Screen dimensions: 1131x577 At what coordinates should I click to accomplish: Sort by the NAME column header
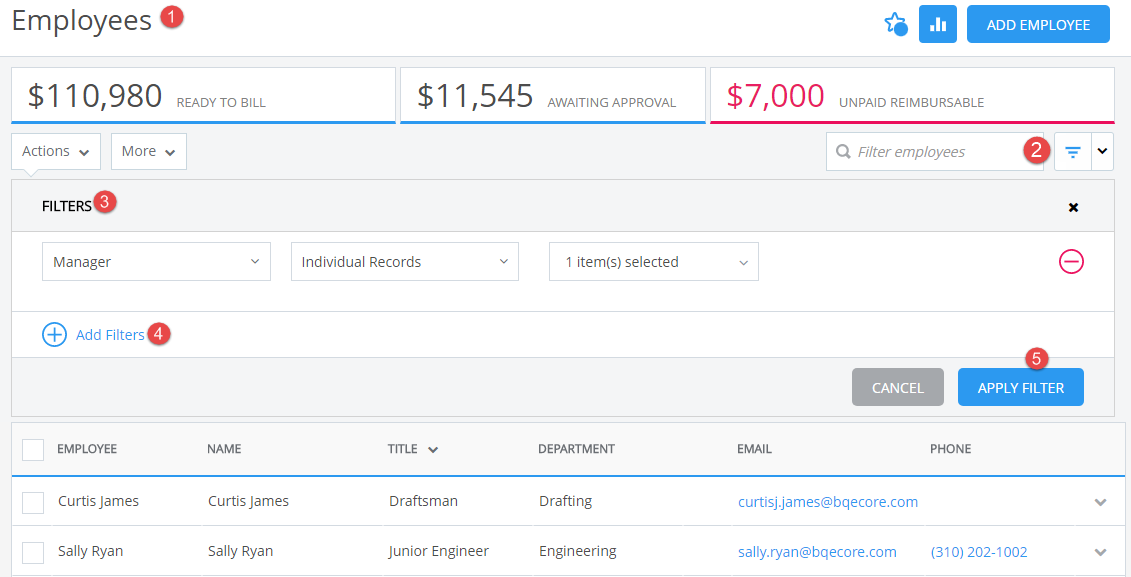pos(224,449)
